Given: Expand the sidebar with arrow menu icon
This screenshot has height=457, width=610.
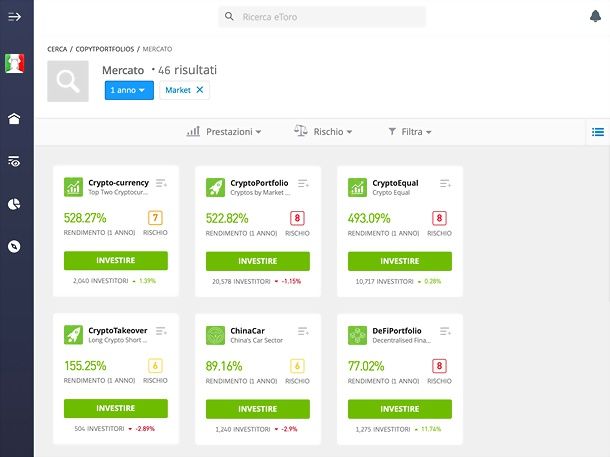Looking at the screenshot, I should point(14,17).
